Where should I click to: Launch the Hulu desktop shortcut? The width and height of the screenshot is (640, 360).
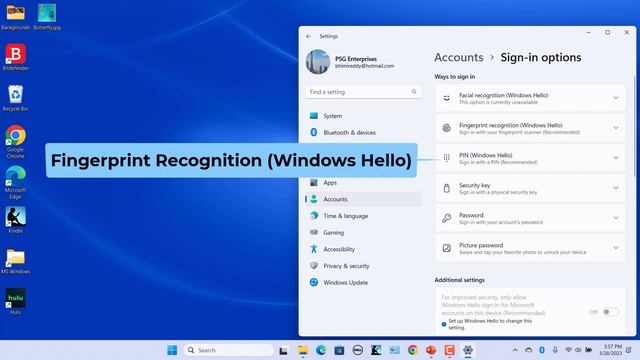16,301
